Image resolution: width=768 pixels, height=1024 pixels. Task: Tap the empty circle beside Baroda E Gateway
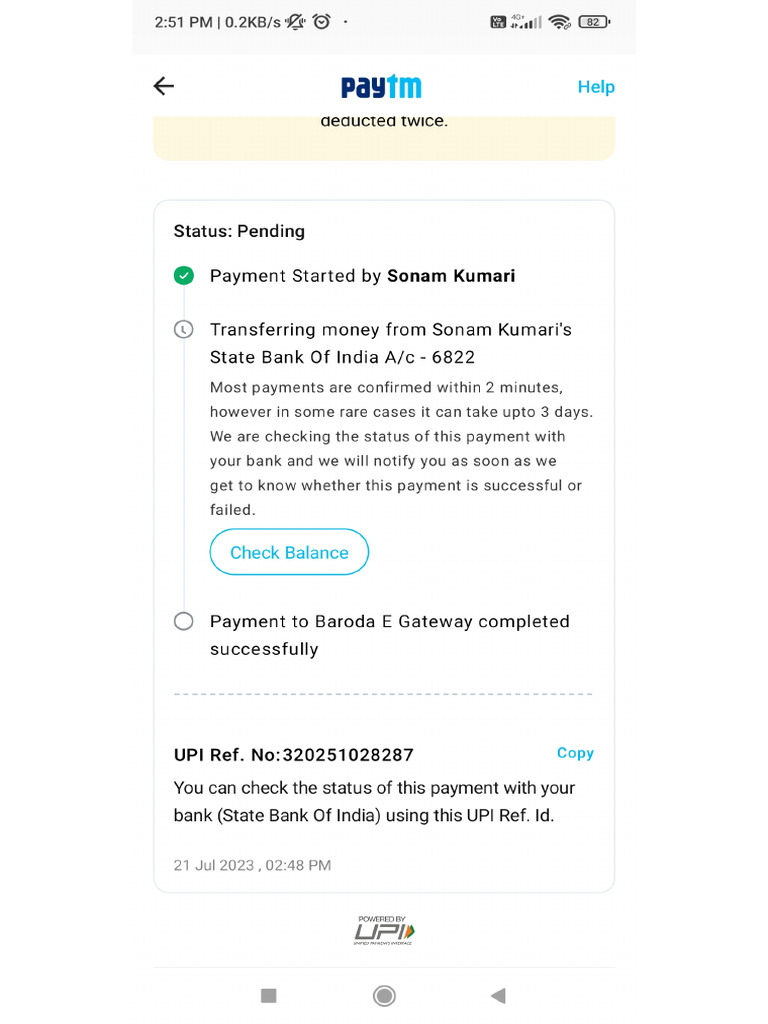tap(184, 621)
